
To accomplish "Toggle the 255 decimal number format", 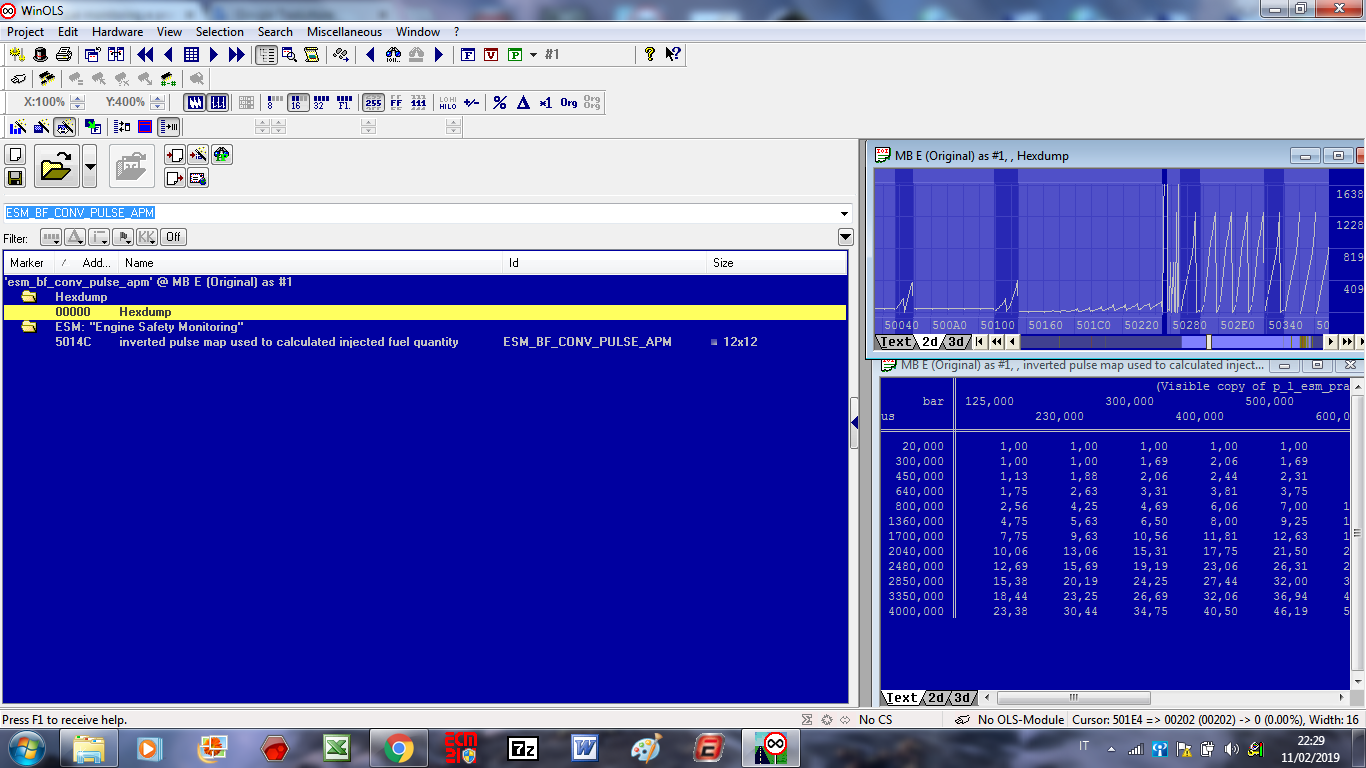I will 373,102.
